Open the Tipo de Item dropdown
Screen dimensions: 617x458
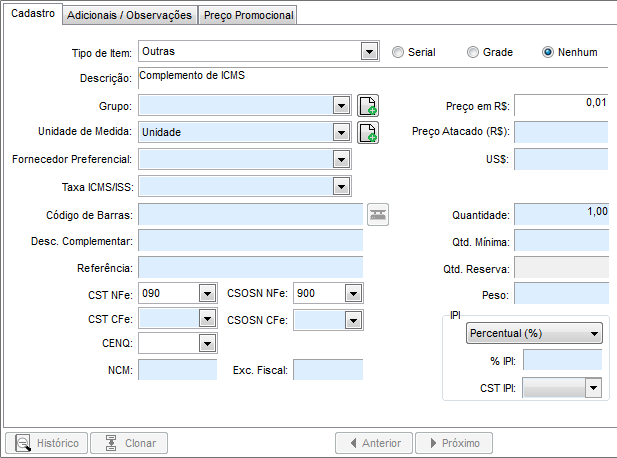(x=369, y=51)
